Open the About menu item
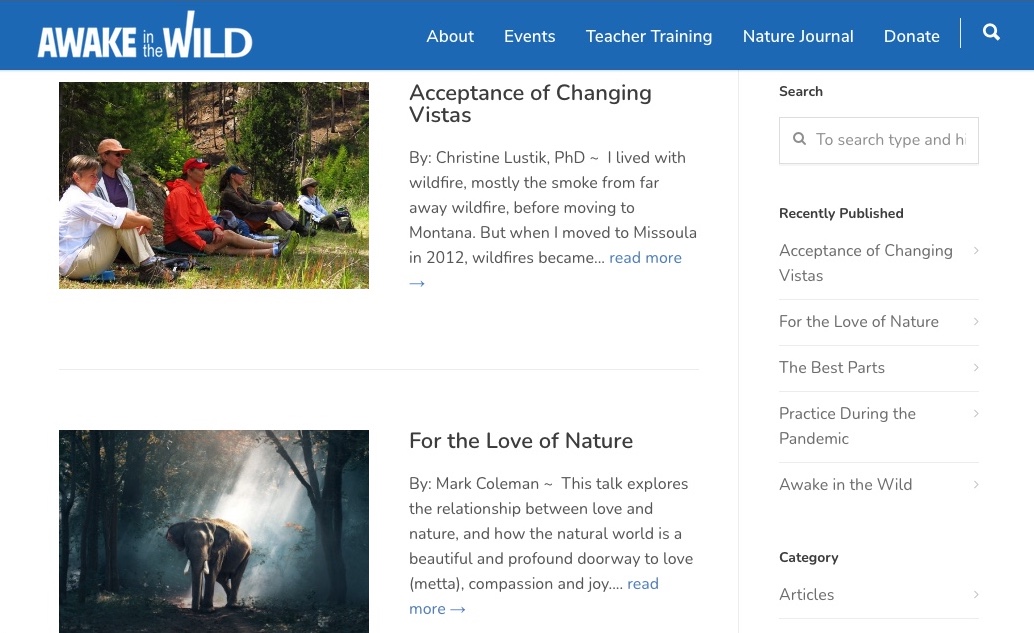Screen dimensions: 1034x633 (450, 36)
